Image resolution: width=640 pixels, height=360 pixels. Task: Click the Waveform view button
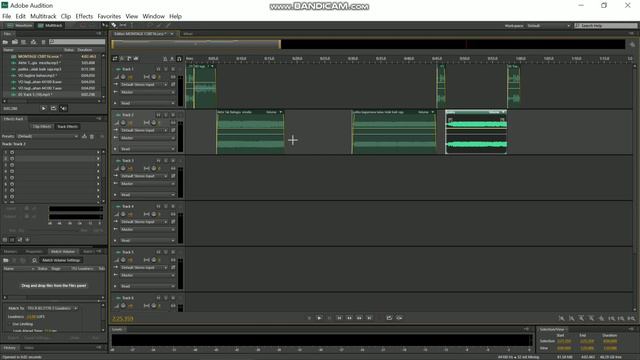click(x=20, y=25)
